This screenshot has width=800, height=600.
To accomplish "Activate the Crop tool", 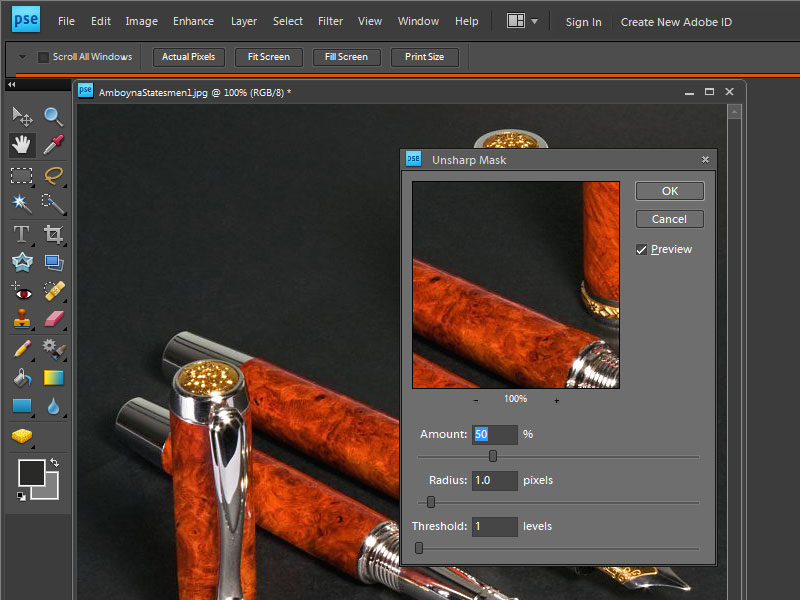I will (x=53, y=234).
